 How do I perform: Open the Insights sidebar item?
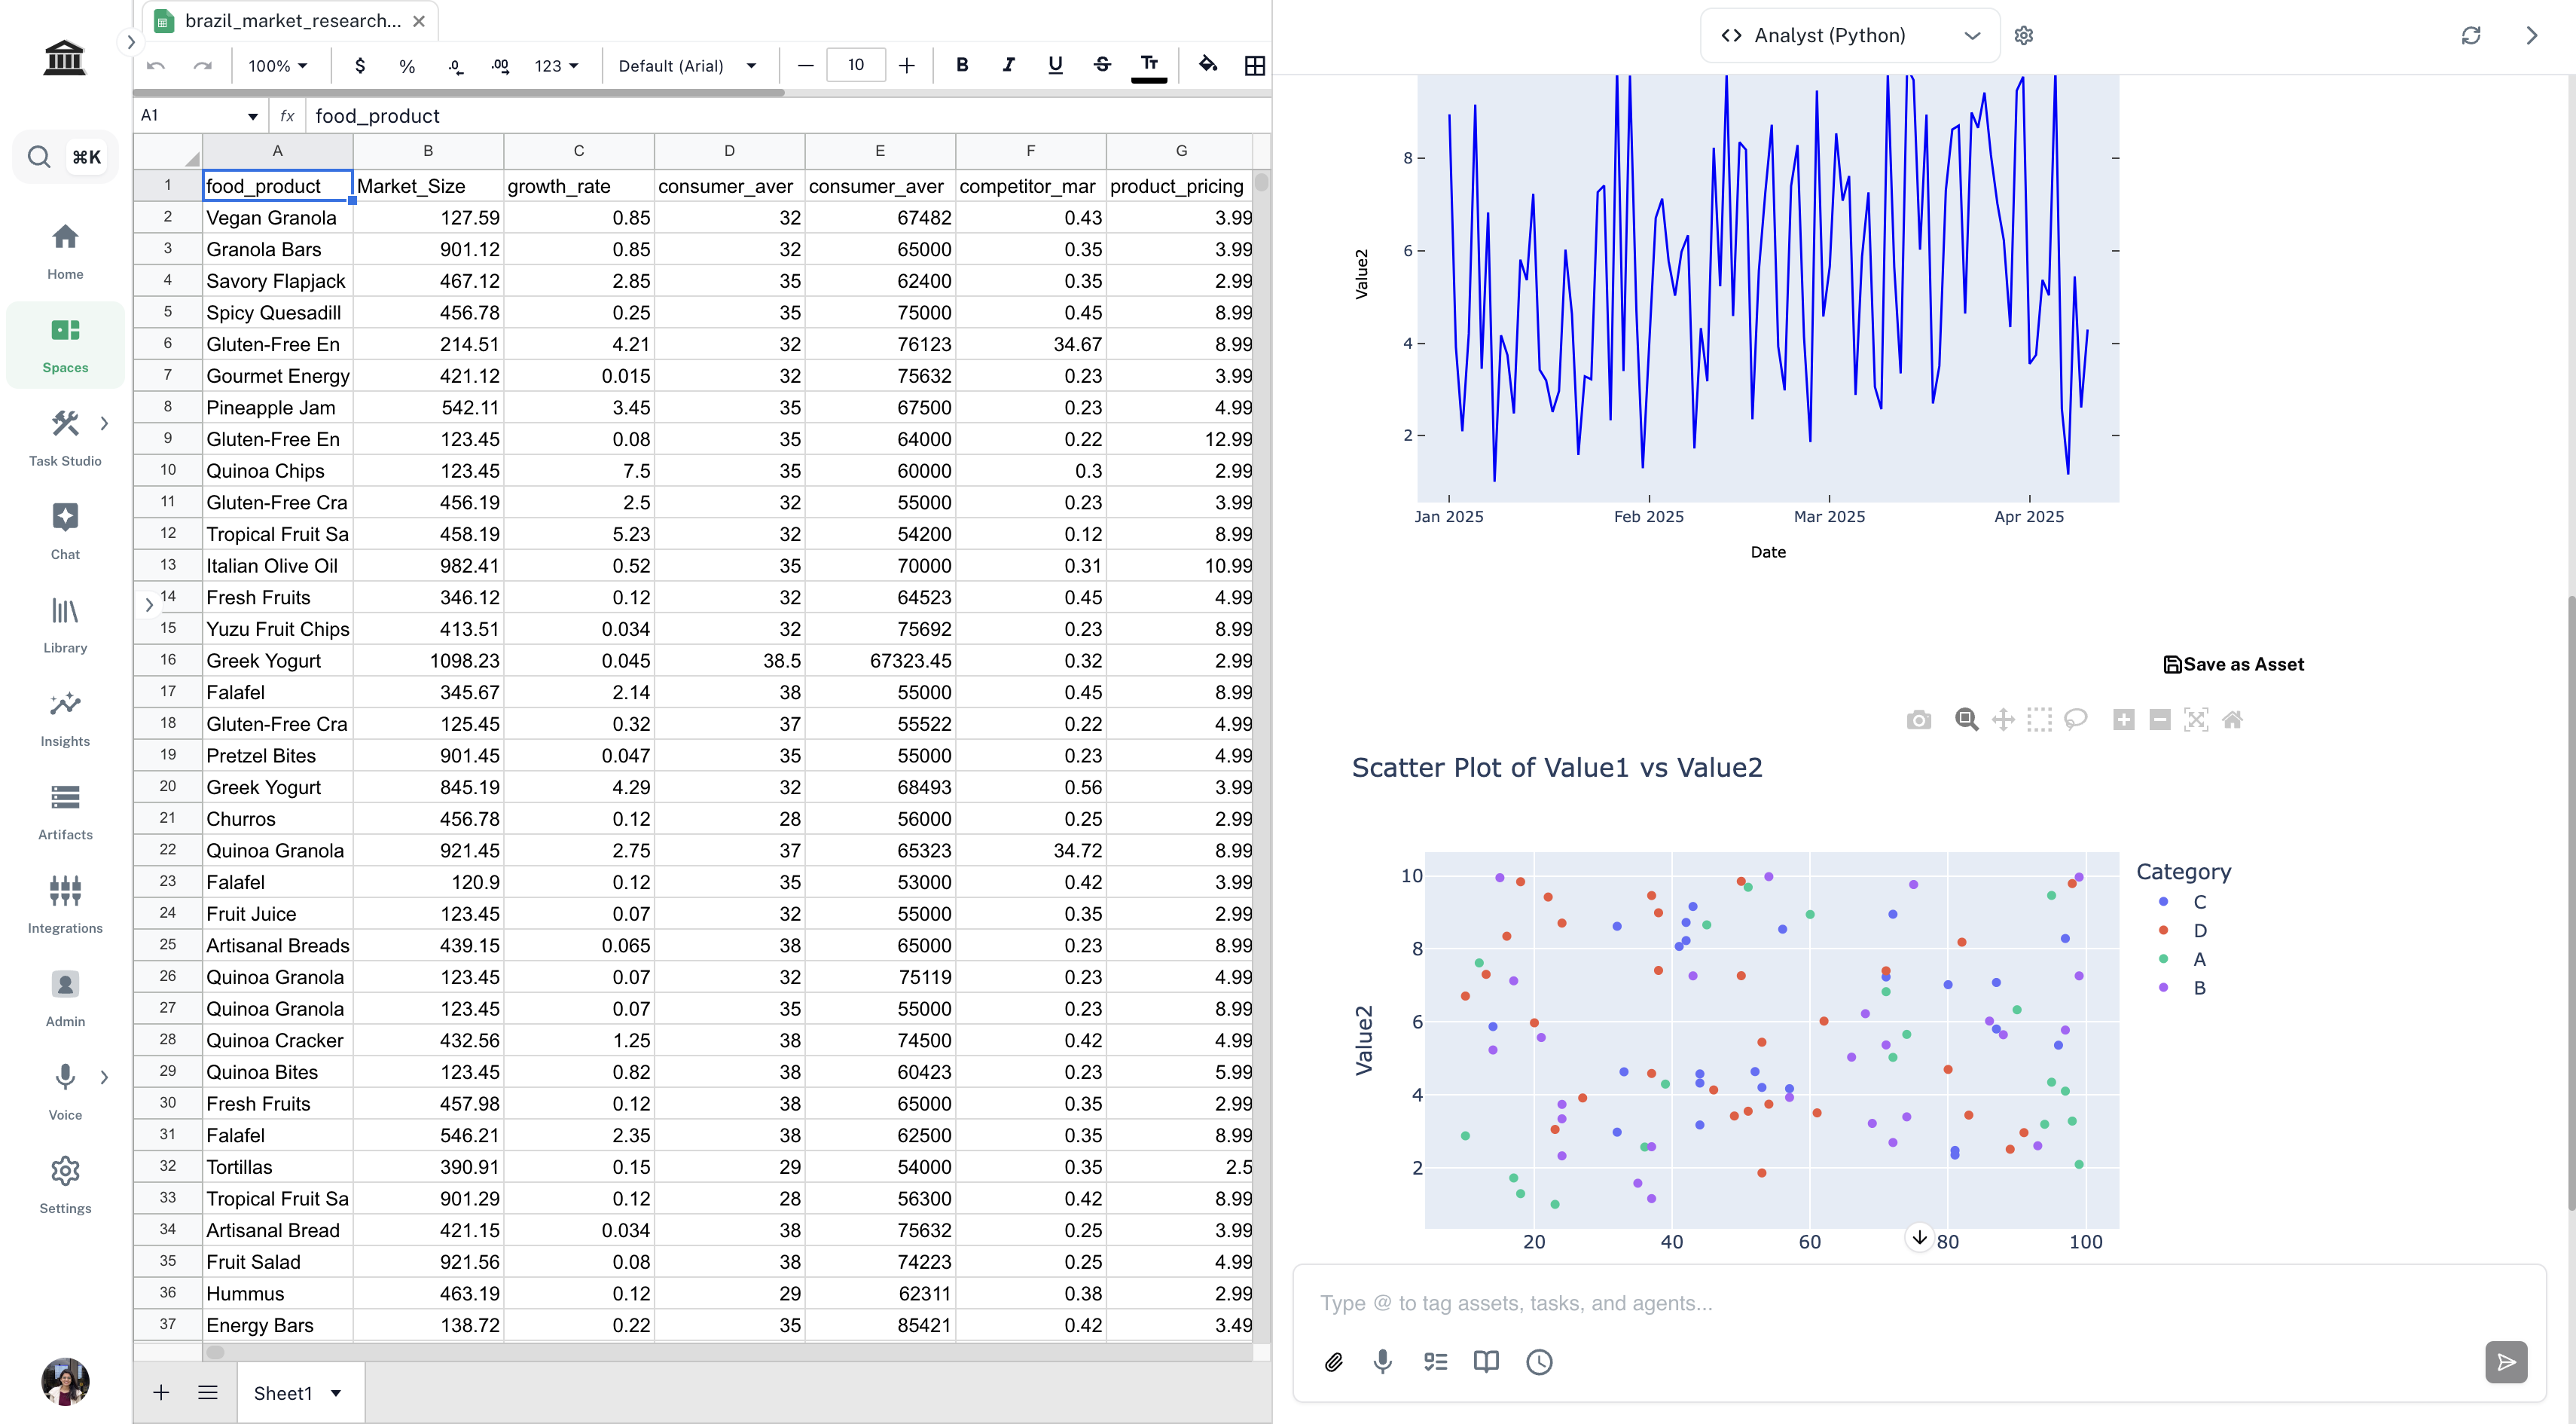[65, 719]
